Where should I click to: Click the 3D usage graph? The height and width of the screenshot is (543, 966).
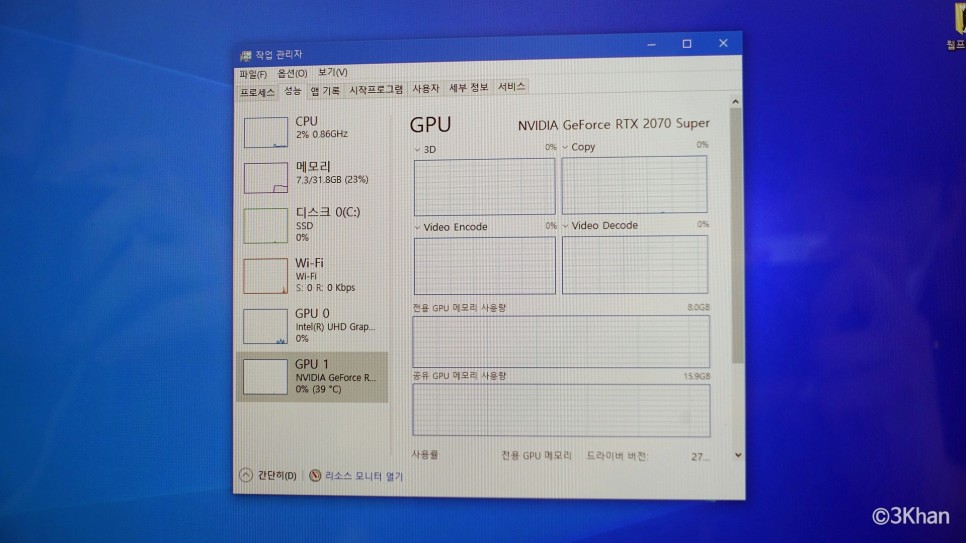484,187
